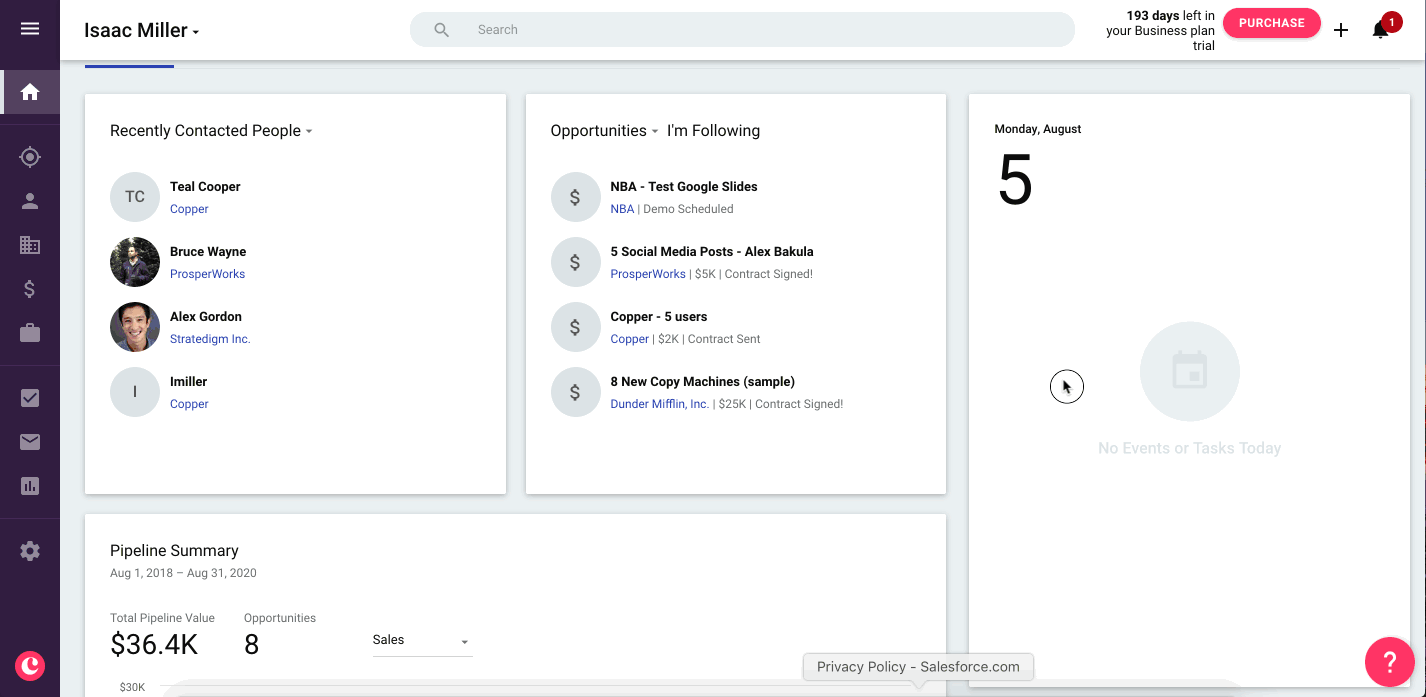Viewport: 1426px width, 697px height.
Task: Click the plus add-new icon
Action: click(1341, 30)
